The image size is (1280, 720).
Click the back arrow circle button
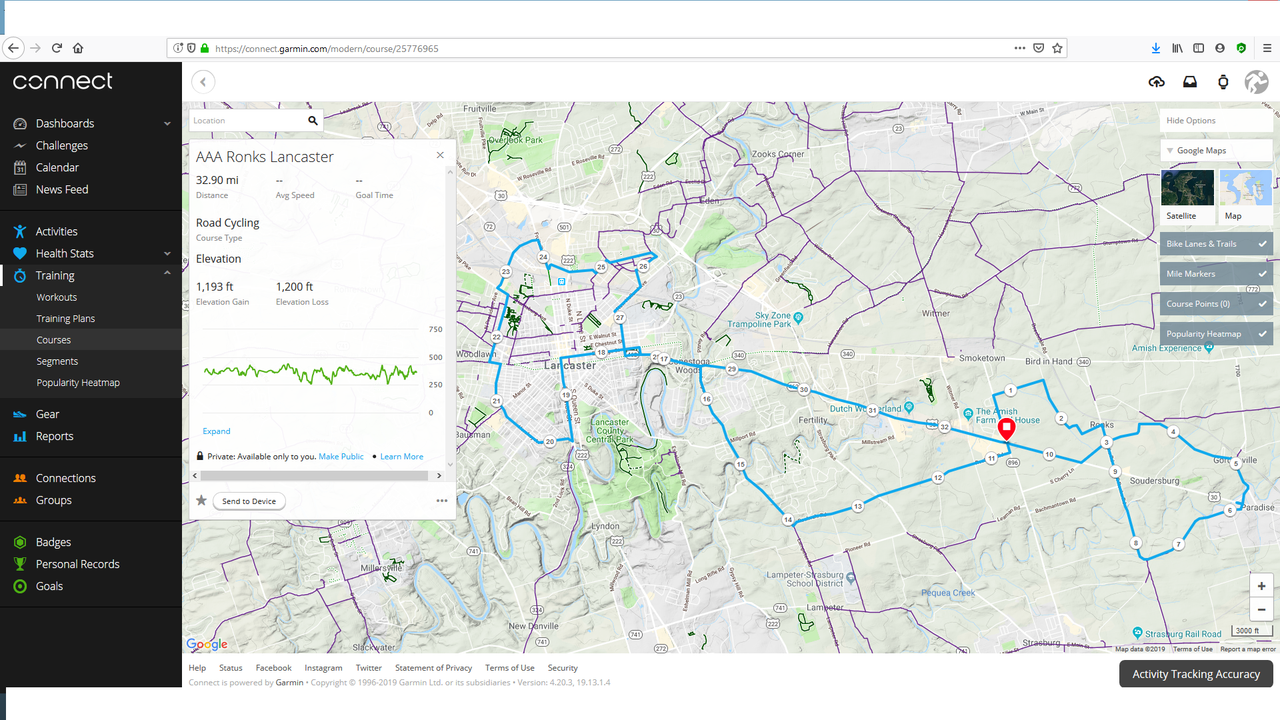click(x=203, y=82)
